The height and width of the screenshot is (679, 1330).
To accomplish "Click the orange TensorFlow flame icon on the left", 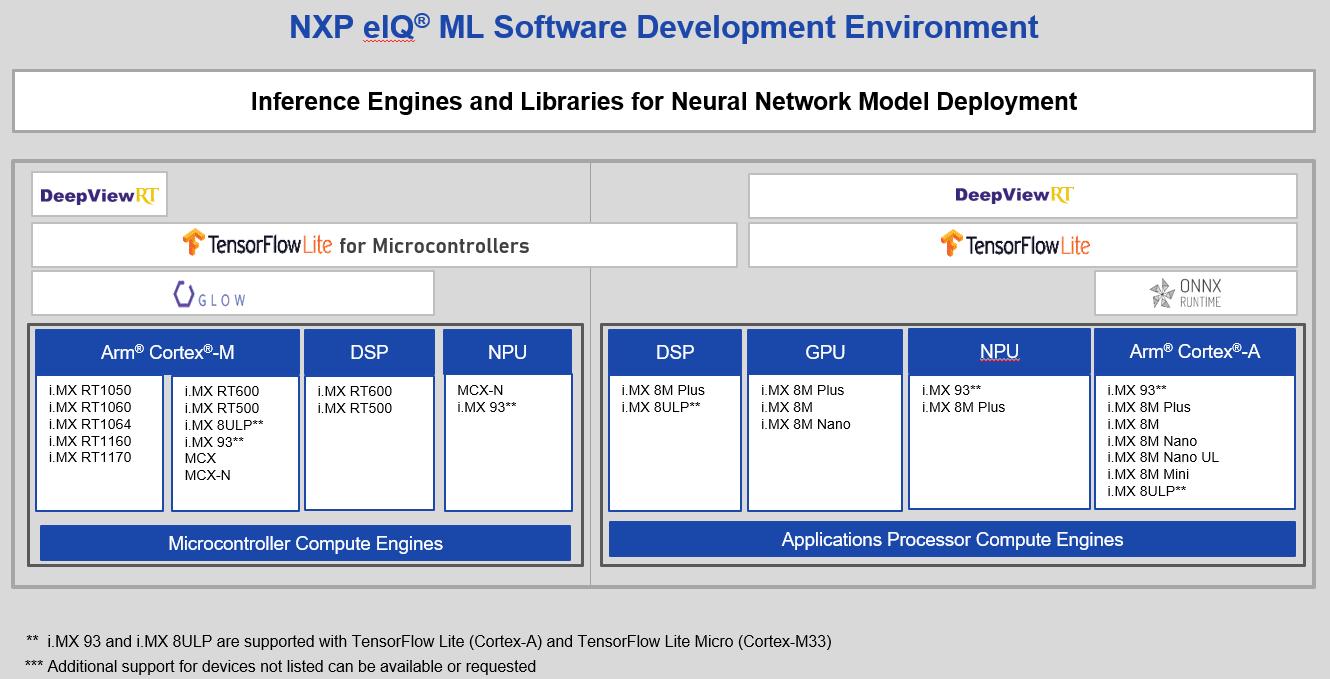I will point(191,242).
